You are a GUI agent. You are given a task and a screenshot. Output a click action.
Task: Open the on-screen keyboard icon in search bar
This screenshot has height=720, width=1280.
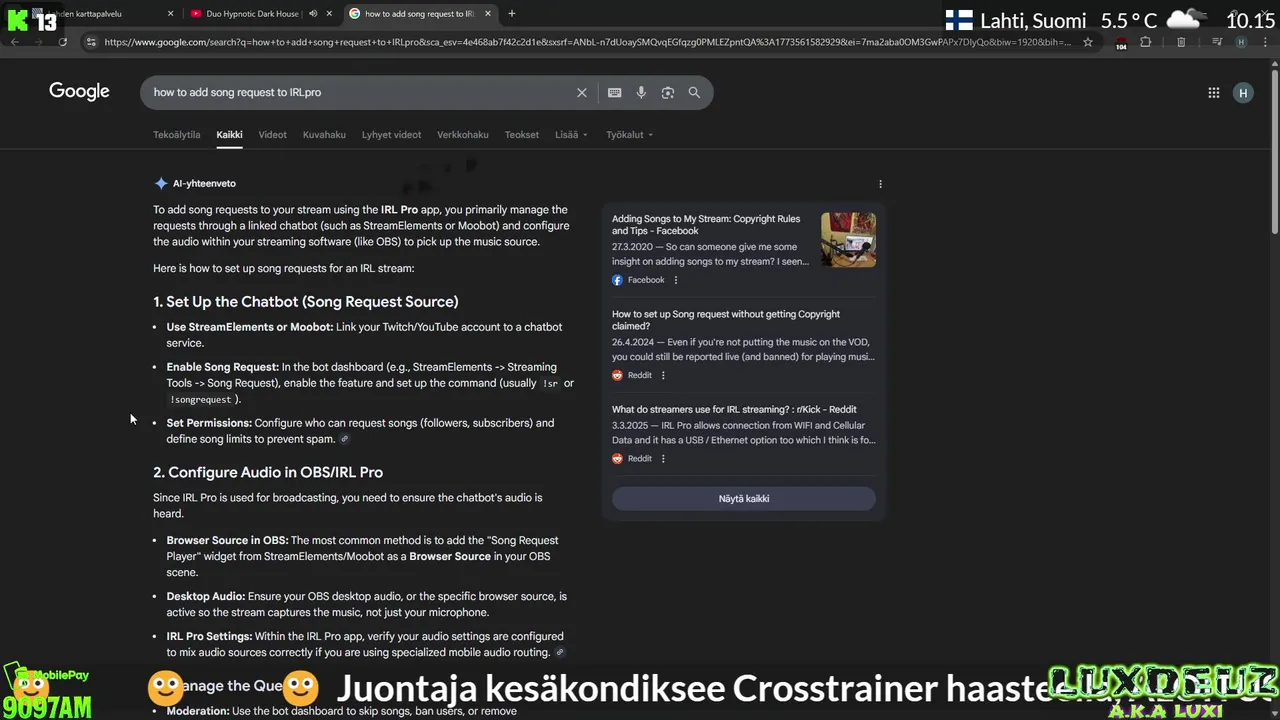point(614,92)
